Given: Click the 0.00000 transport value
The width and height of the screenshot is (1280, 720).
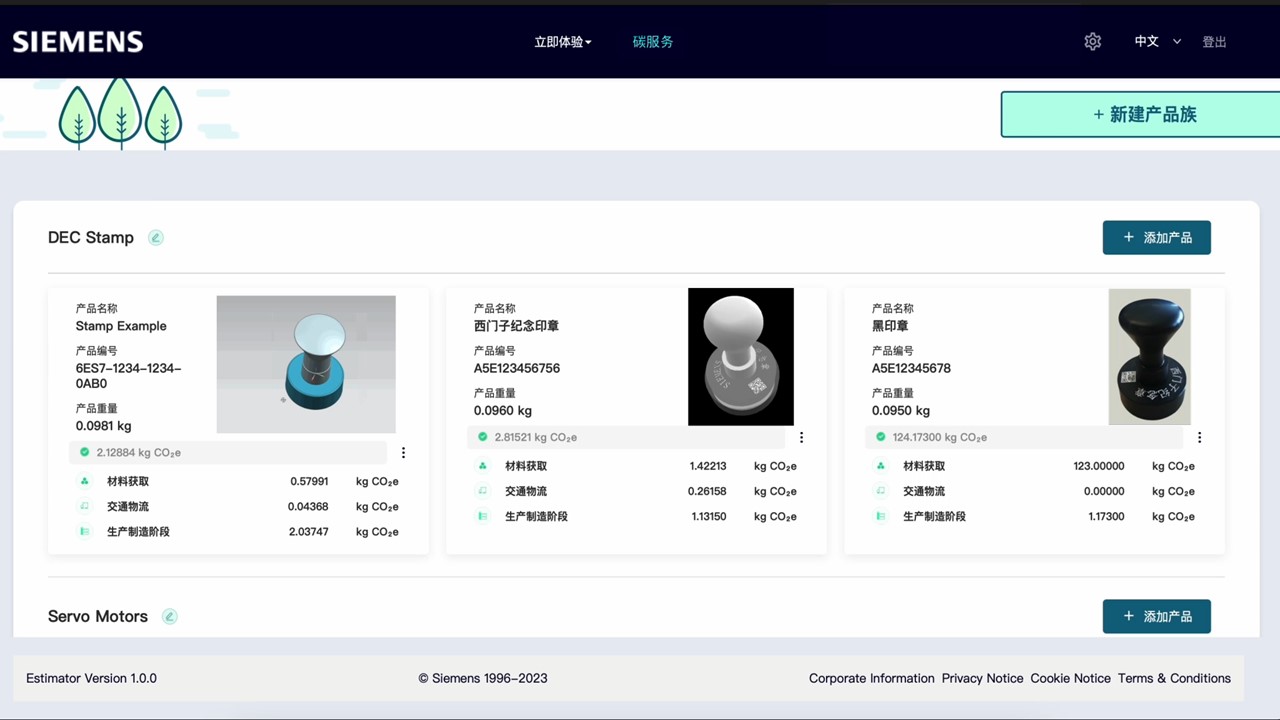Looking at the screenshot, I should click(1104, 492).
